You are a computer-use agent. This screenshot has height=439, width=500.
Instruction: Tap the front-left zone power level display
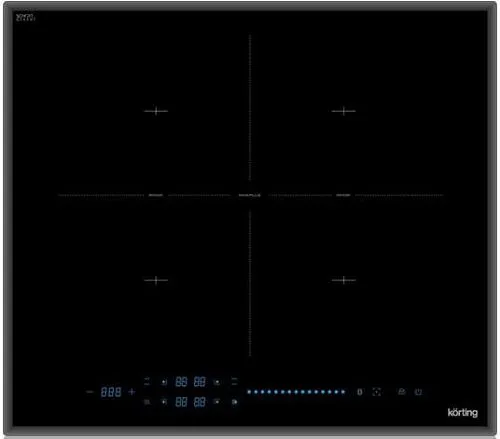(x=181, y=402)
